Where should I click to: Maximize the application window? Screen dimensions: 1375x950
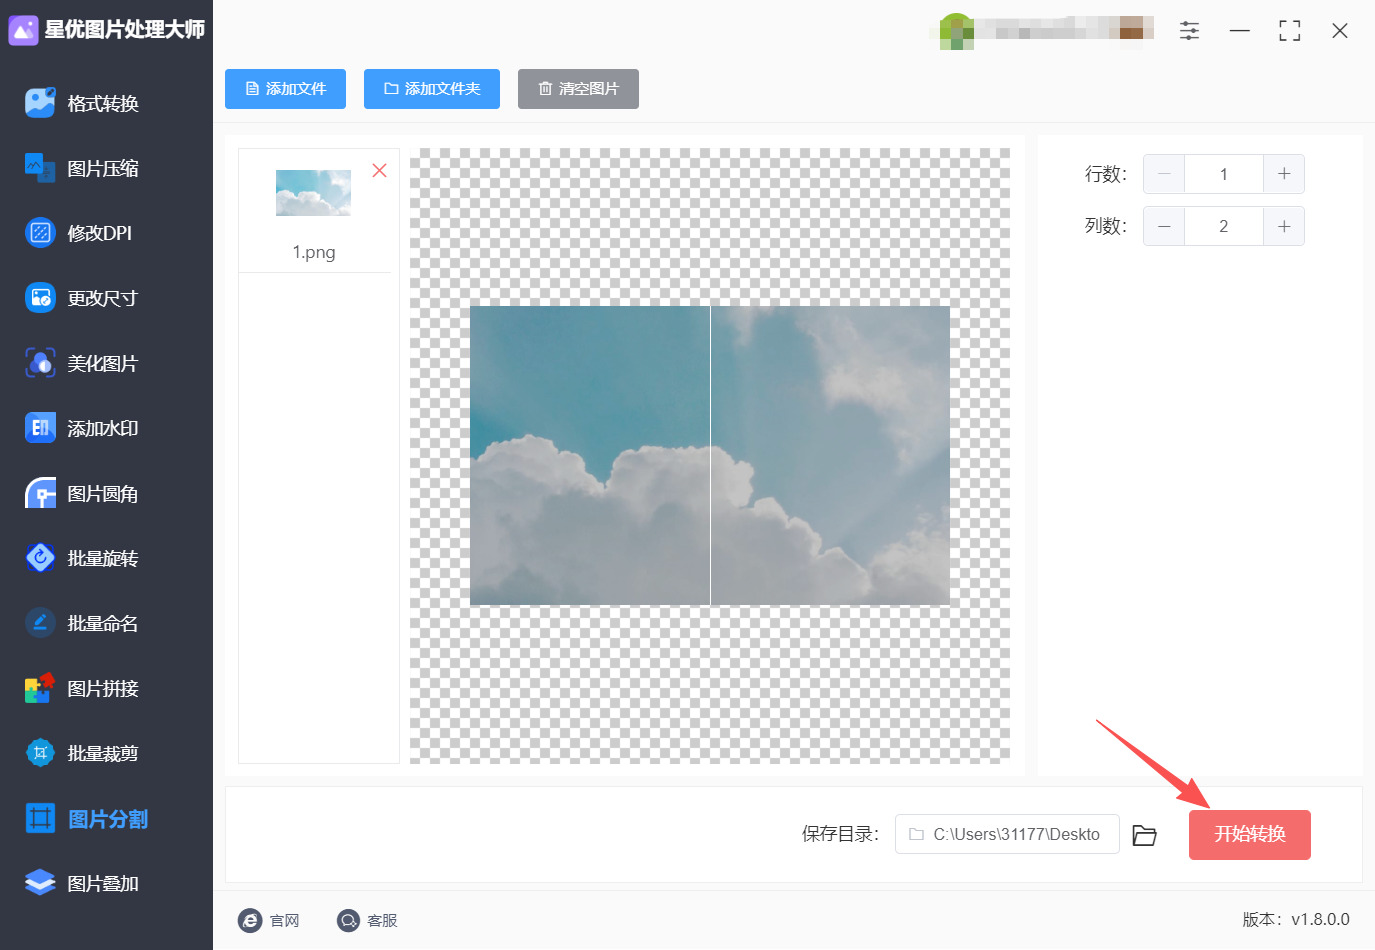[1290, 31]
